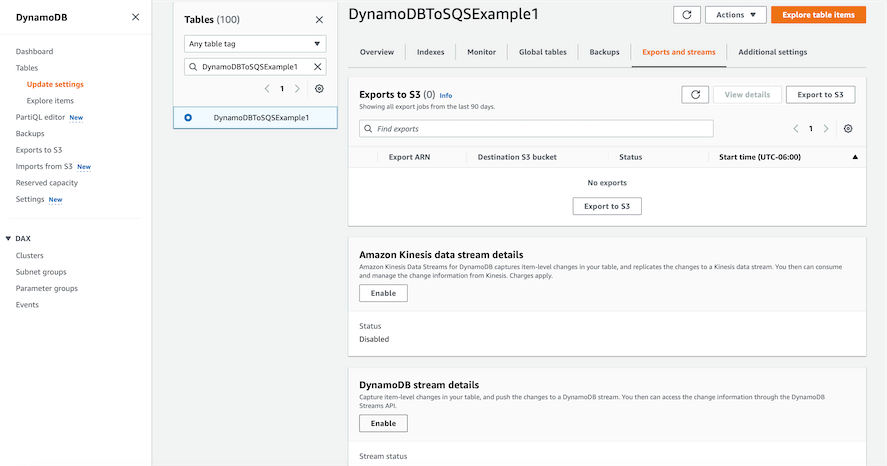This screenshot has height=466, width=887.
Task: Go to previous page of exports
Action: click(x=796, y=129)
